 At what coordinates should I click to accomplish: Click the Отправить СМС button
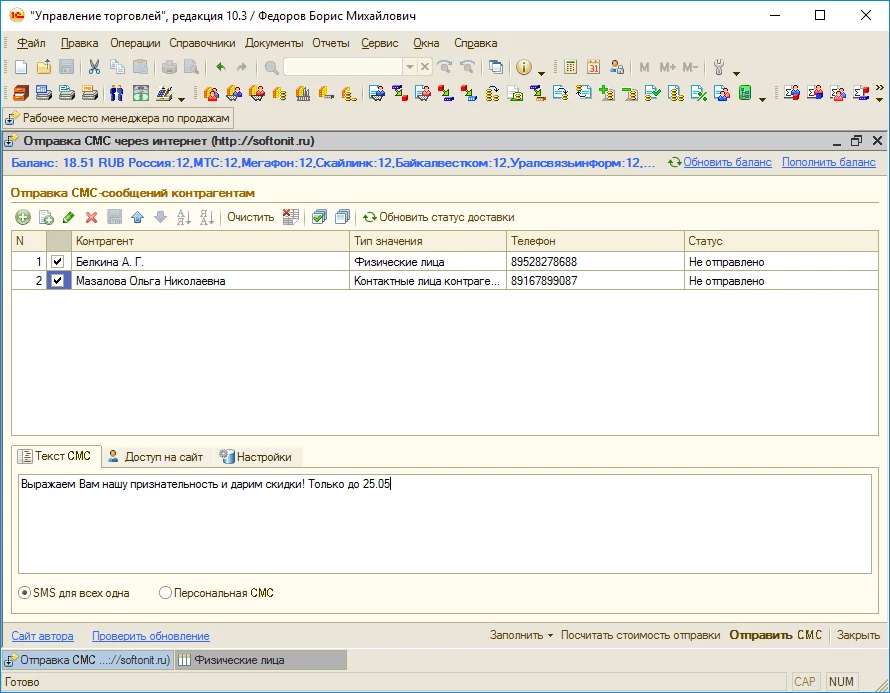pyautogui.click(x=776, y=635)
